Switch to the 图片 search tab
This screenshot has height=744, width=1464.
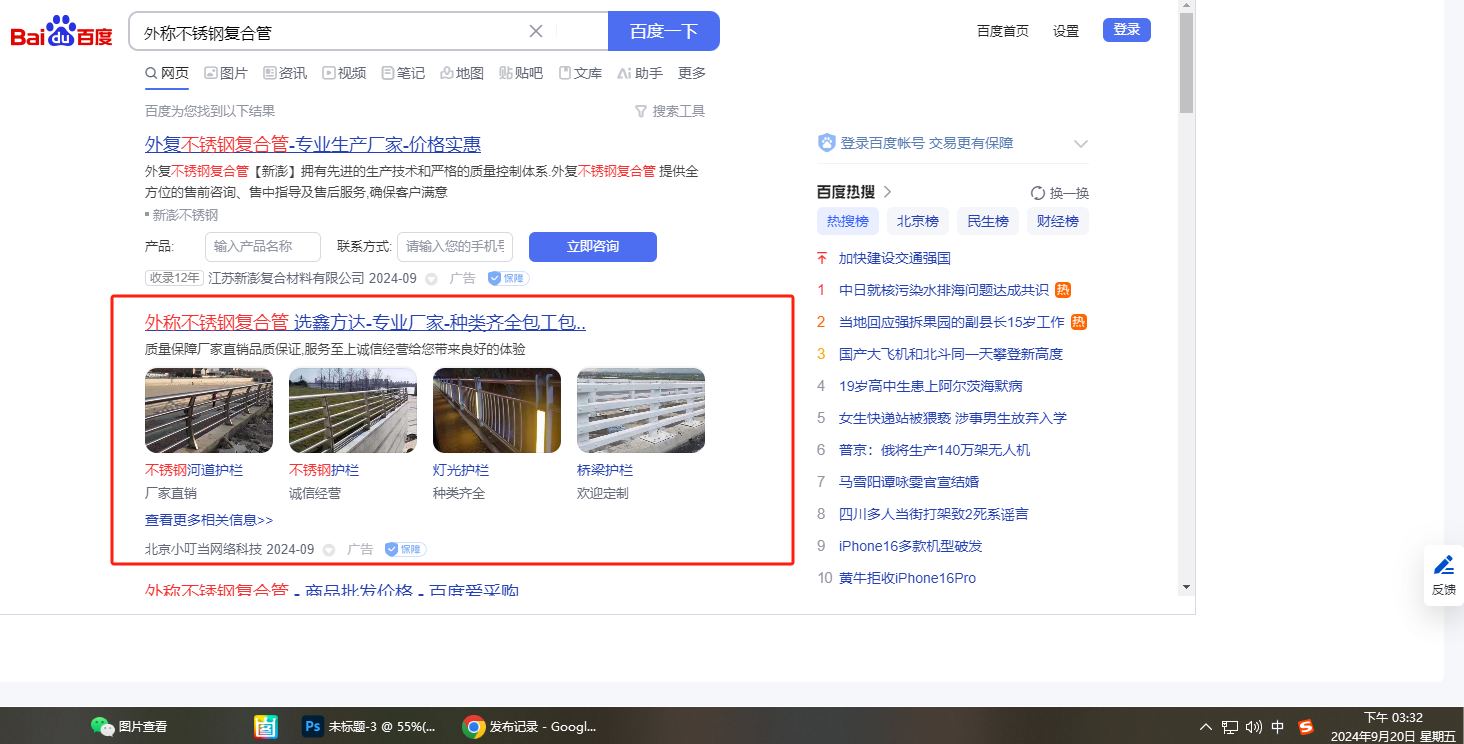click(226, 73)
